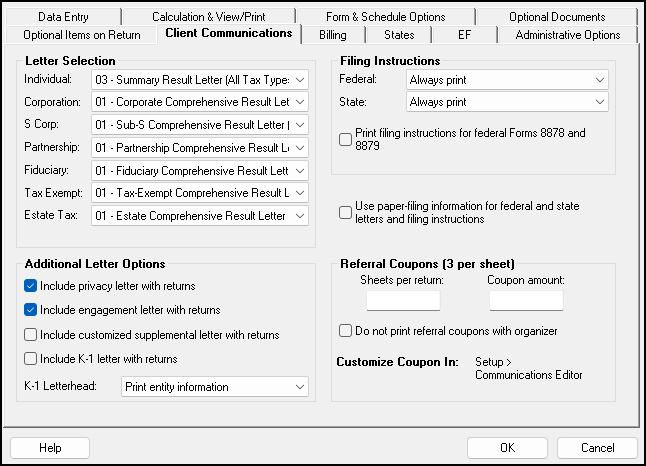
Task: Open the Individual letter selection dropdown
Action: (200, 80)
